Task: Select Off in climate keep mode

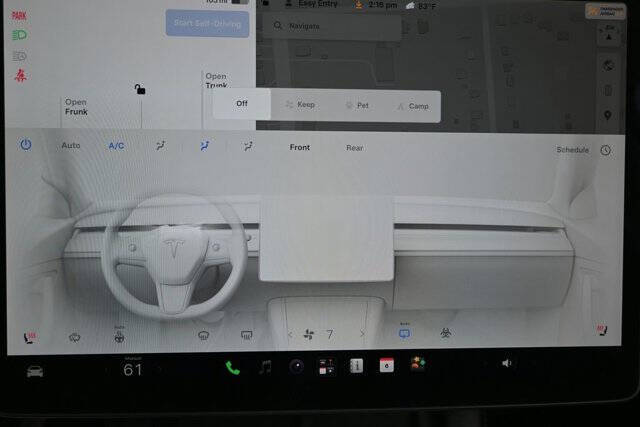Action: pyautogui.click(x=242, y=104)
